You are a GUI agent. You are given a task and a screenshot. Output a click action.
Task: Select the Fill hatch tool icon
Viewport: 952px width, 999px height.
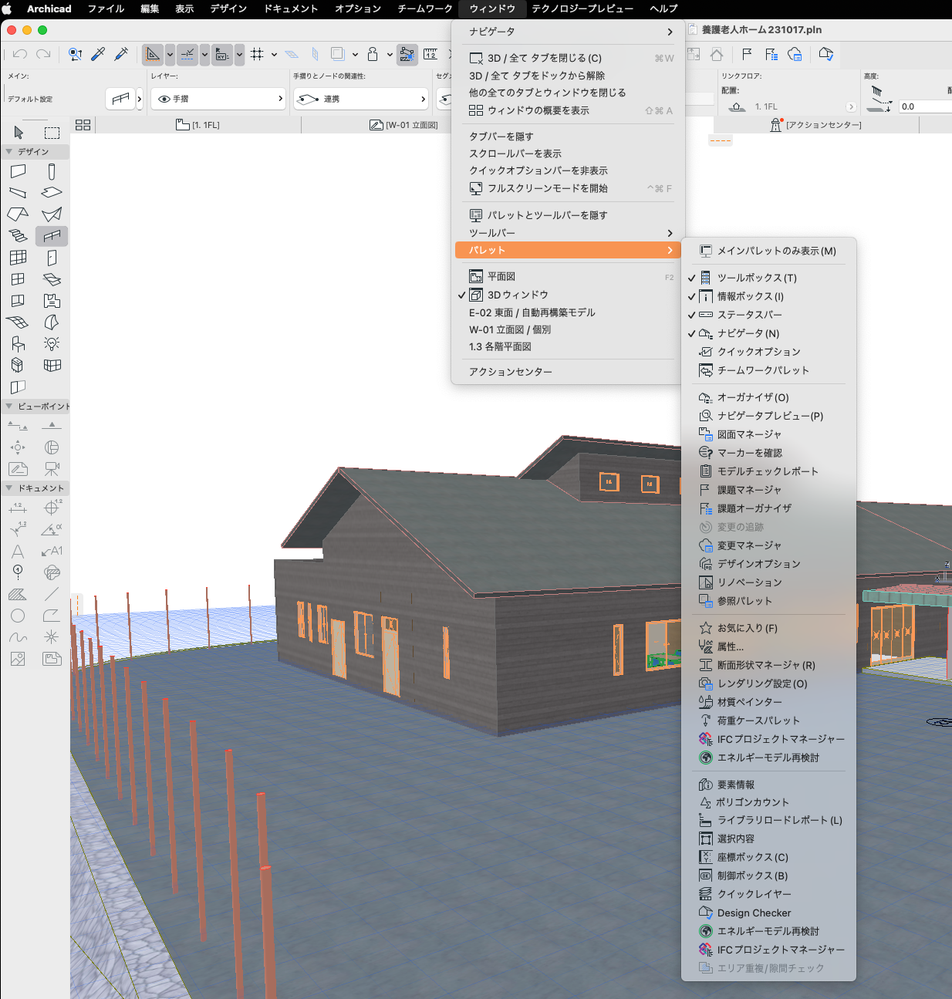coord(18,594)
